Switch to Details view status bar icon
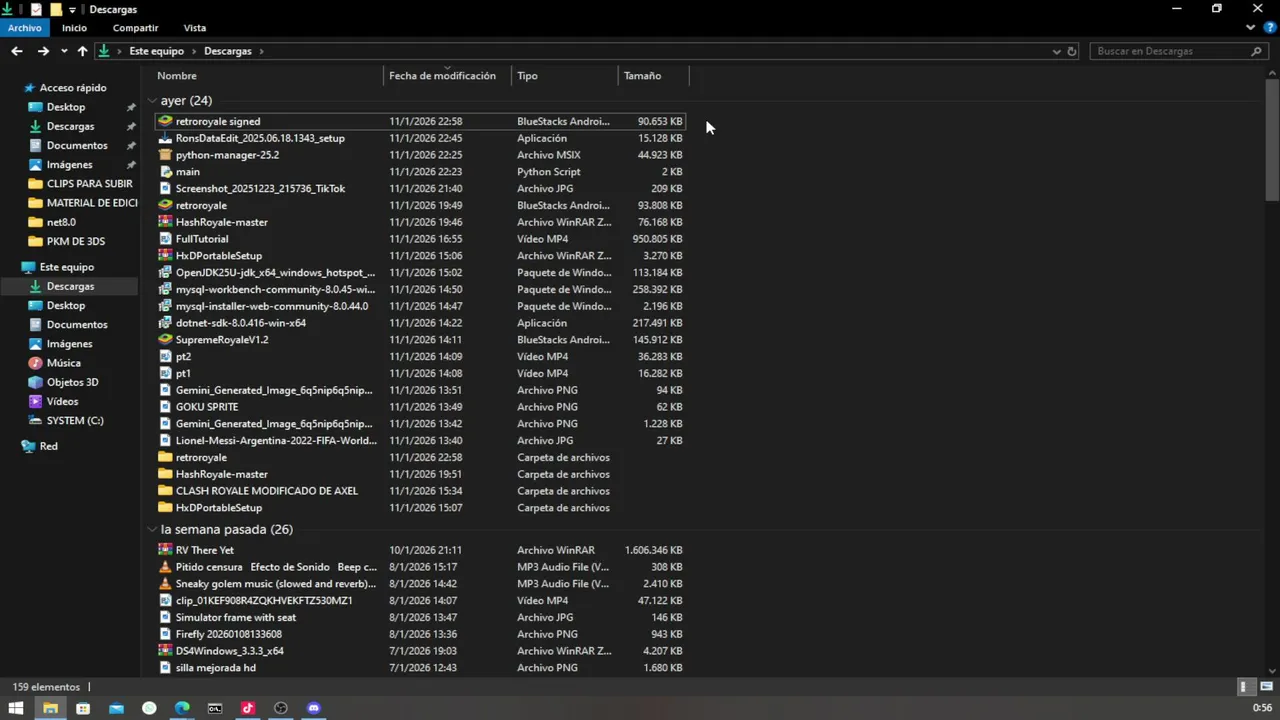 click(x=1245, y=687)
